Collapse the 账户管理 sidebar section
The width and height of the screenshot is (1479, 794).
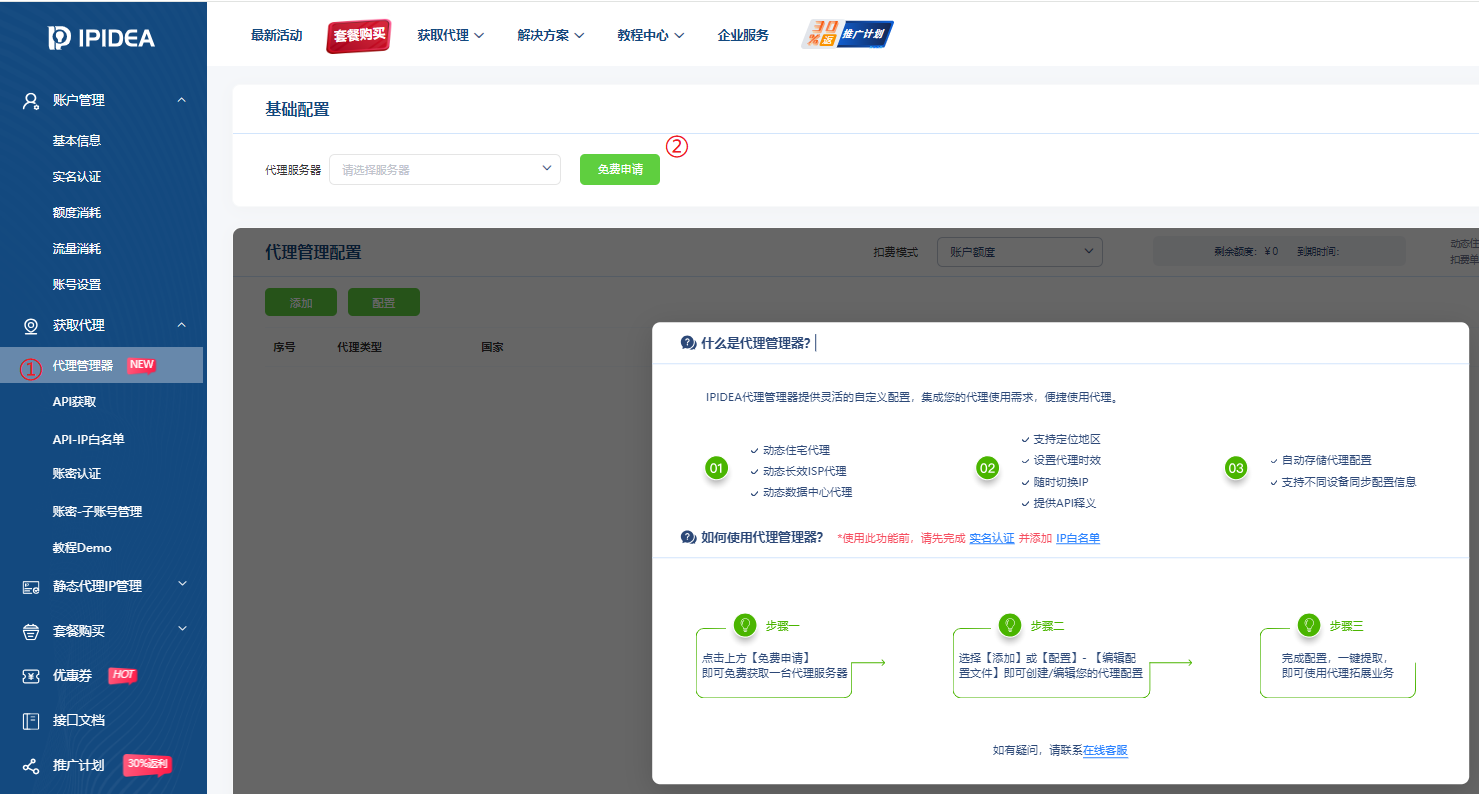pyautogui.click(x=181, y=100)
